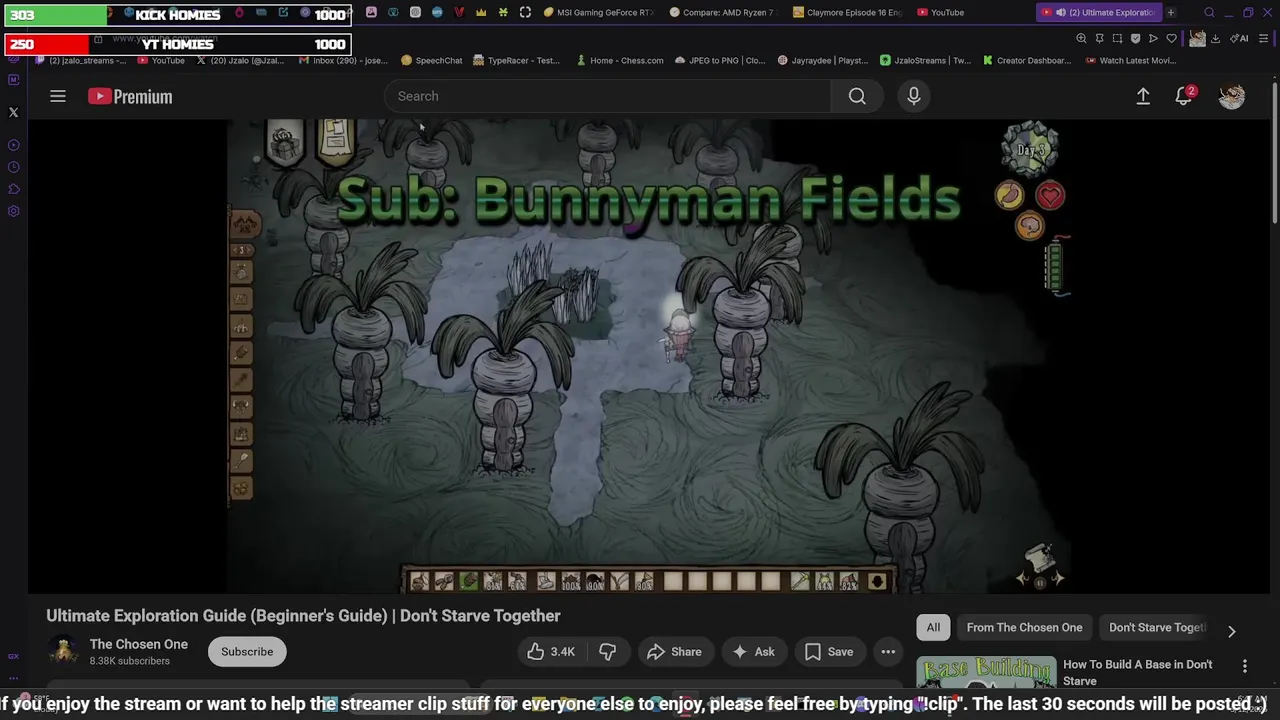Switch to Claymore Episode 16 tab

pyautogui.click(x=847, y=12)
